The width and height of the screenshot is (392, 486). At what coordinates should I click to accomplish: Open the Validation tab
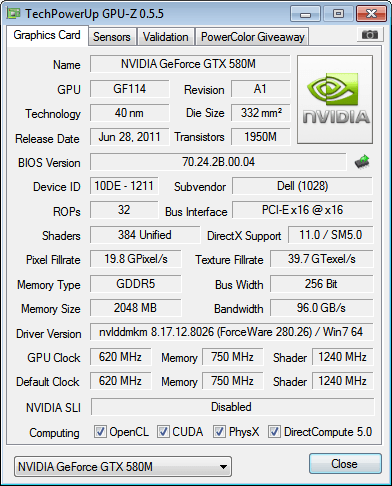(x=165, y=37)
